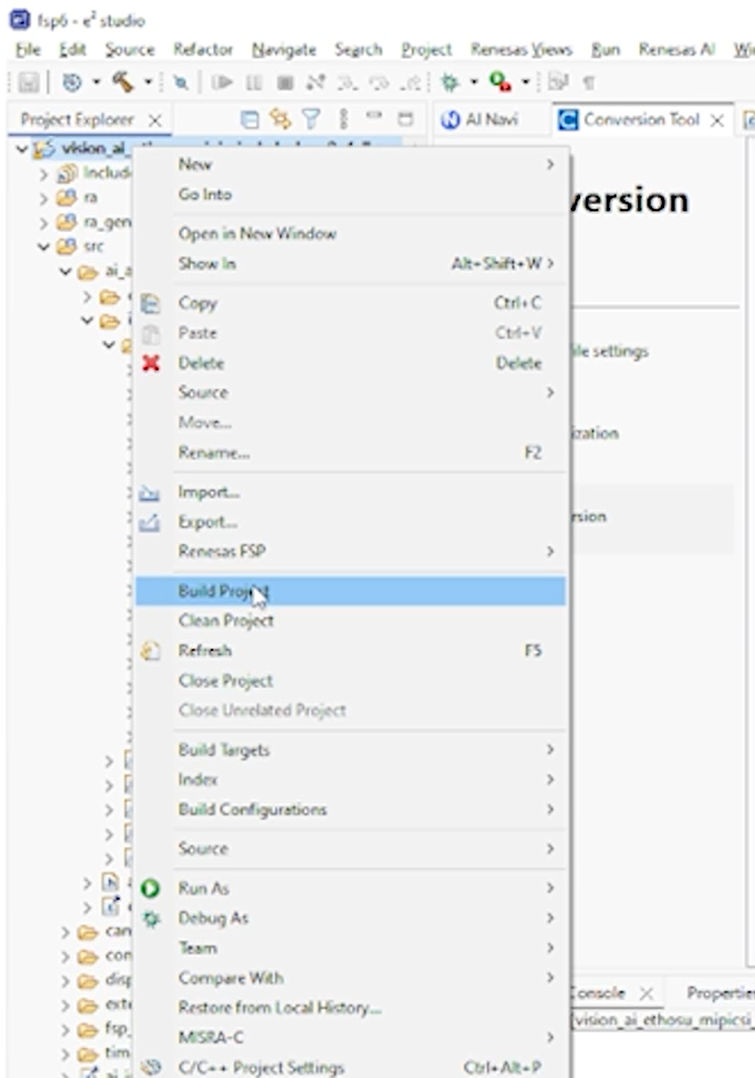Click the Copy icon in context menu
The width and height of the screenshot is (755, 1078).
coord(151,303)
